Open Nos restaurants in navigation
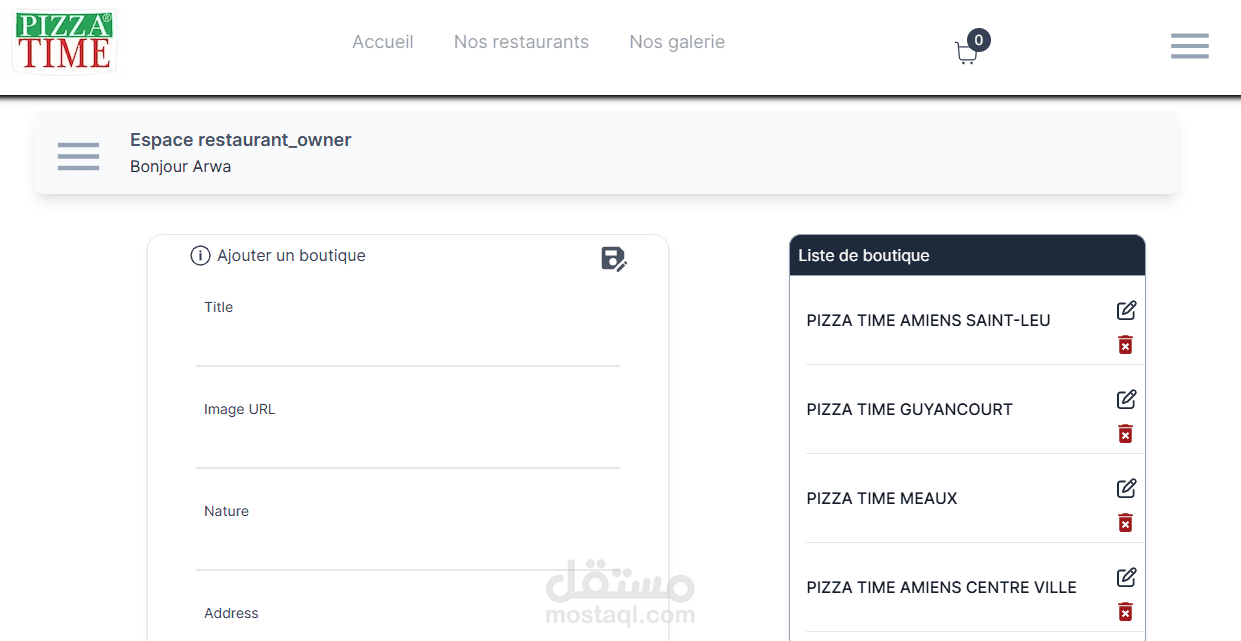The image size is (1241, 641). coord(521,42)
